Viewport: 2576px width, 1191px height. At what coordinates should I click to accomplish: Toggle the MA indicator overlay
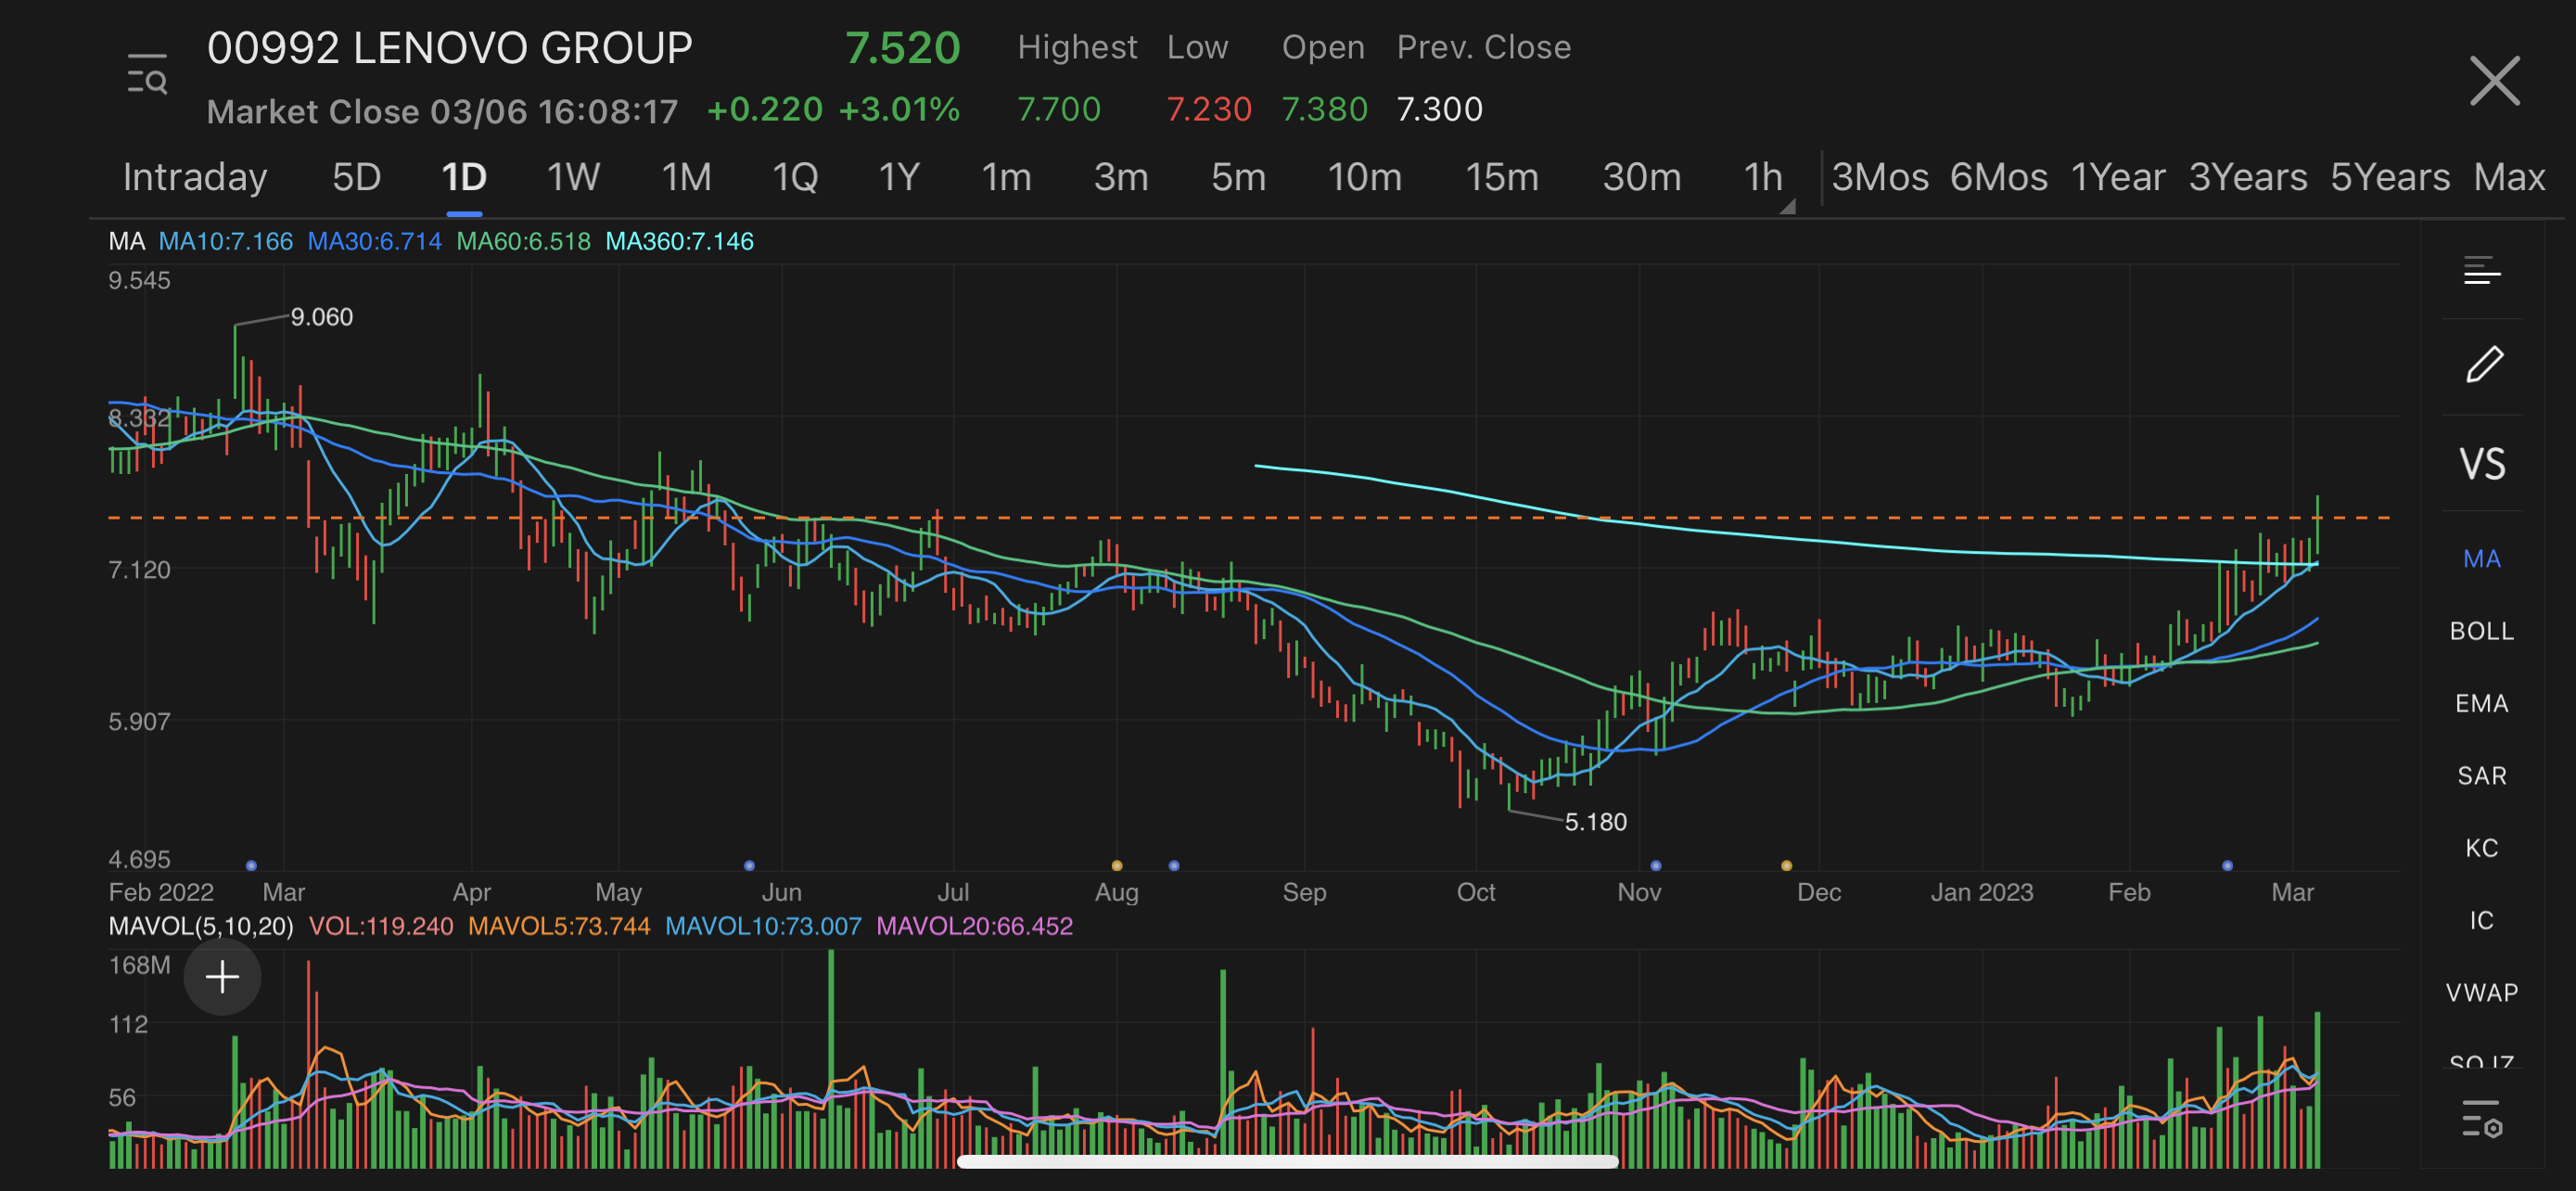pyautogui.click(x=2482, y=559)
